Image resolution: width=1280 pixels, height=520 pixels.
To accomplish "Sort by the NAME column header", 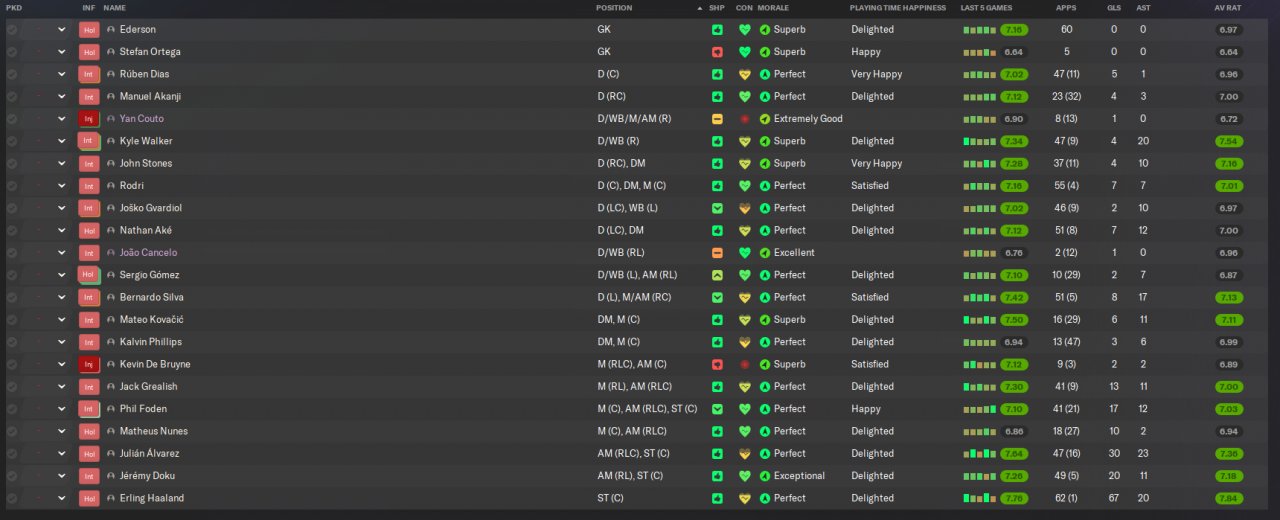I will (x=115, y=8).
